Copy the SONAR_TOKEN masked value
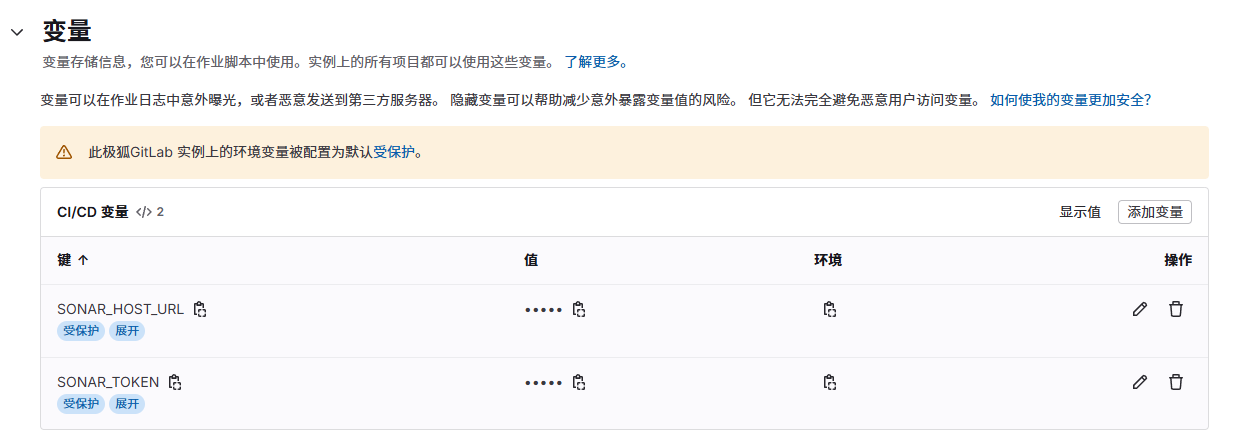This screenshot has width=1241, height=432. point(578,382)
